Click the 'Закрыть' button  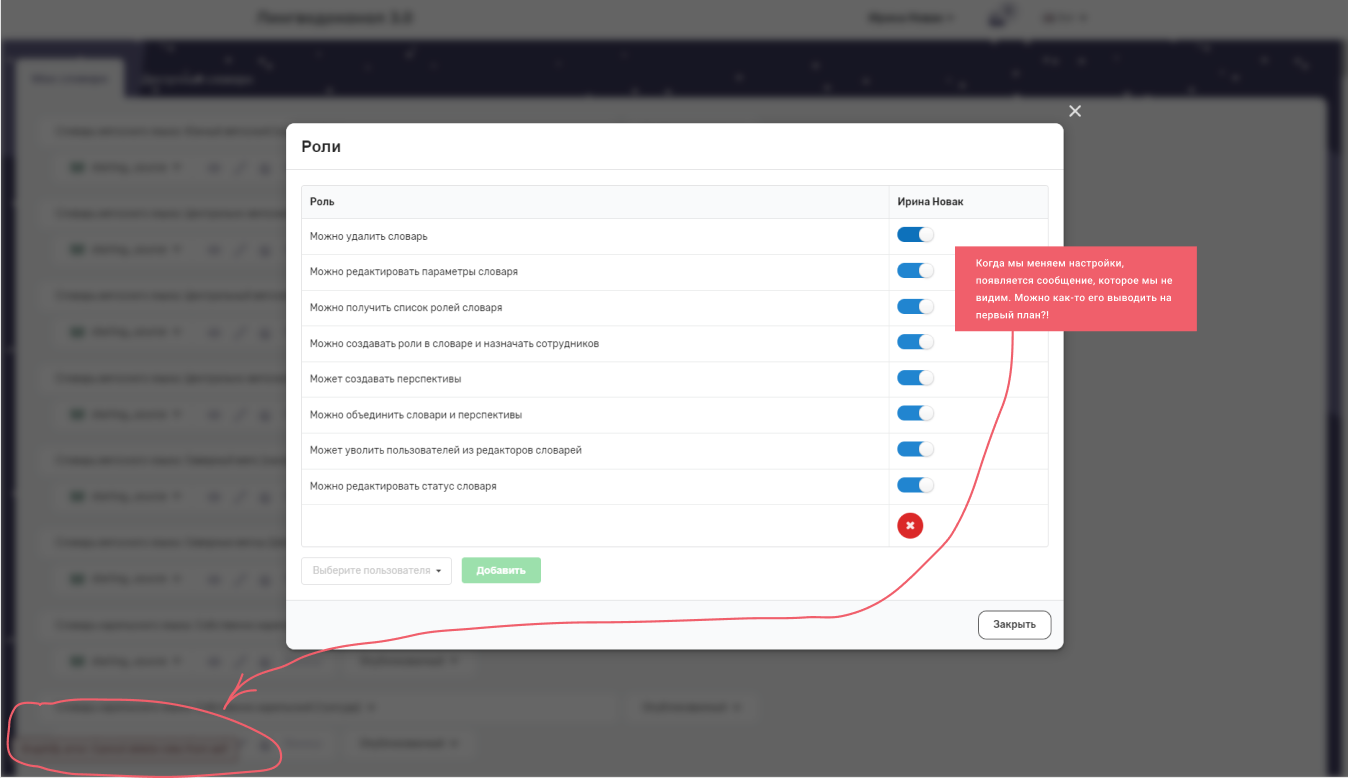[x=1014, y=624]
